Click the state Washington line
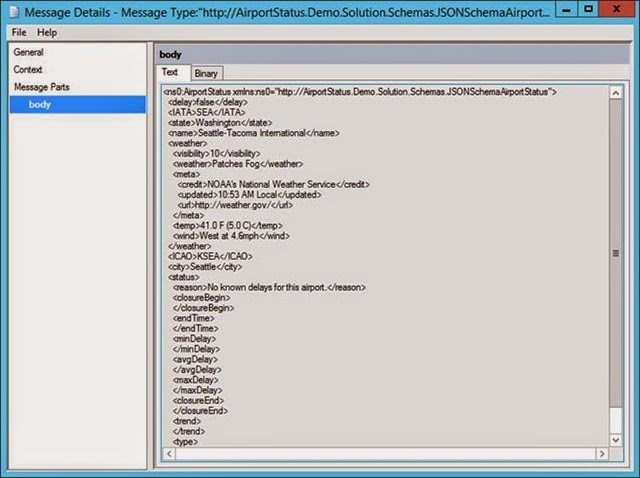Viewport: 640px width, 478px height. tap(220, 122)
